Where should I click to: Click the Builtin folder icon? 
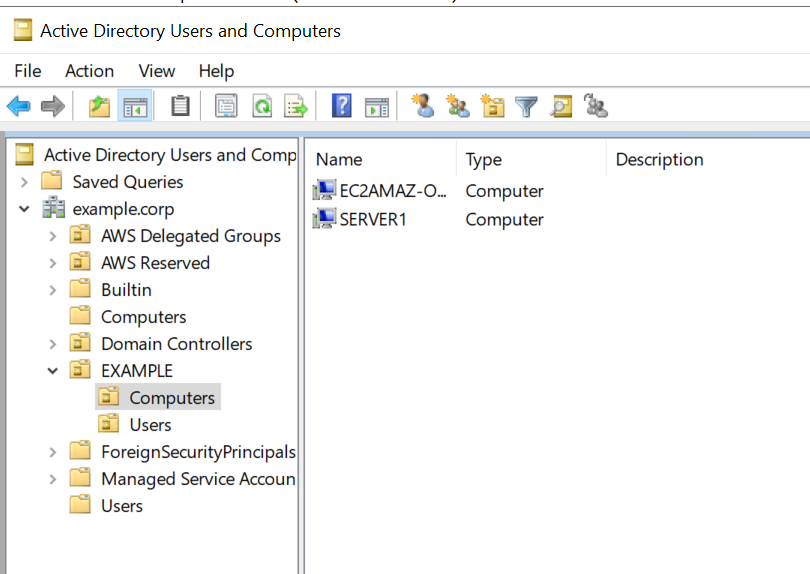point(80,289)
